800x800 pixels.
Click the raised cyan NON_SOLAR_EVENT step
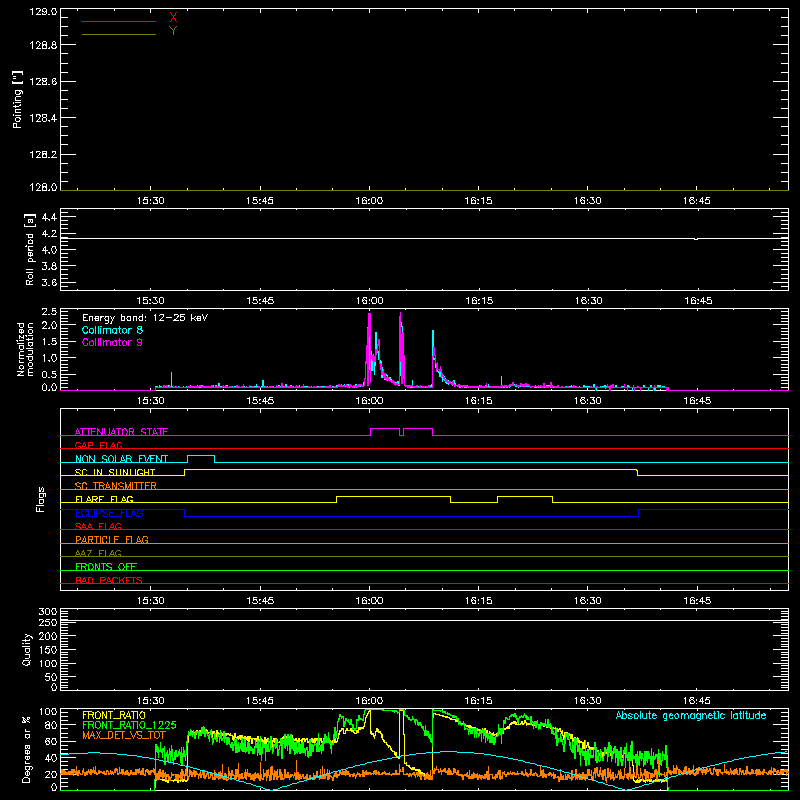tap(201, 456)
